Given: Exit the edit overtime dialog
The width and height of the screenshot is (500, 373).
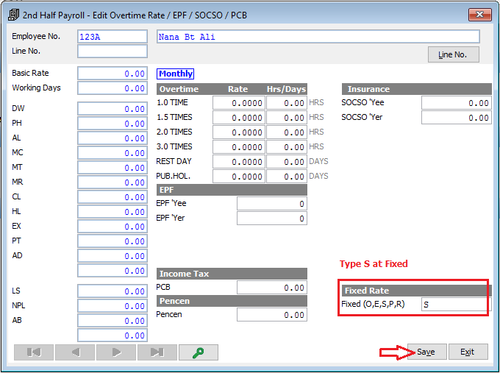Looking at the screenshot, I should (468, 352).
